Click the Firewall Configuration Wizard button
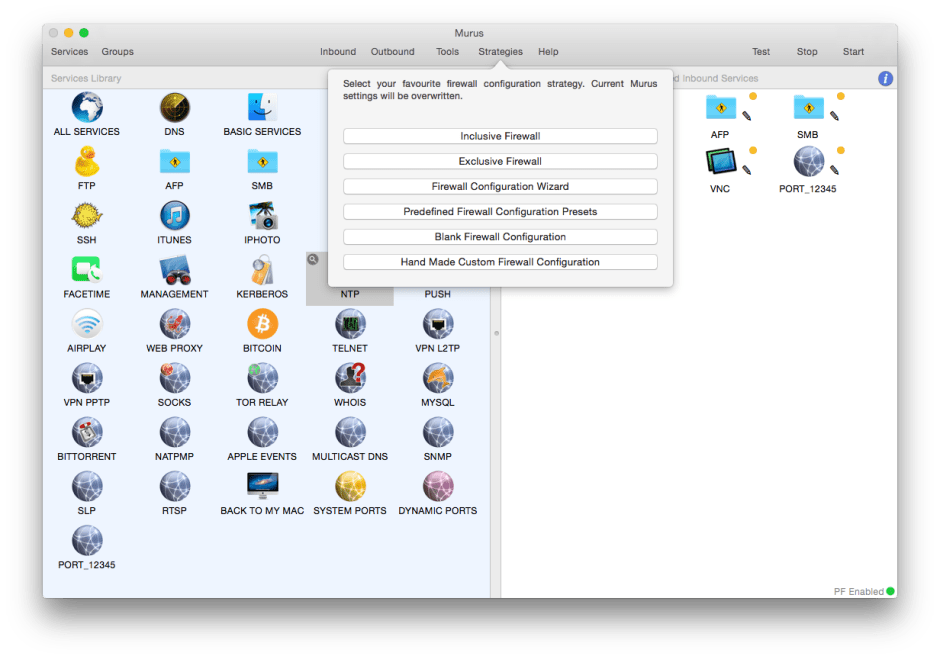 (x=499, y=186)
